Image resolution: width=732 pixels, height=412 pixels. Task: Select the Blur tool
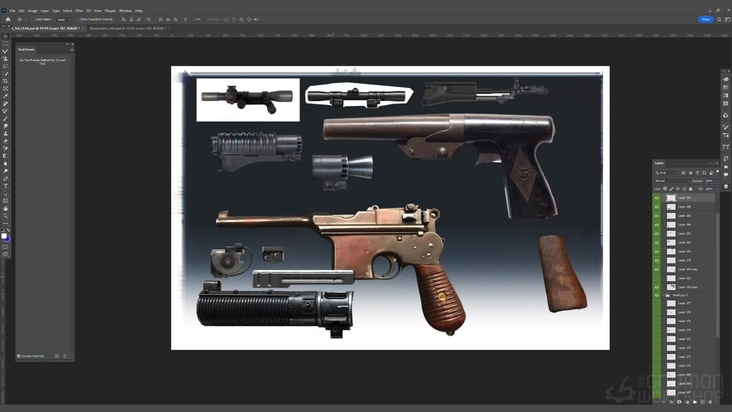pyautogui.click(x=6, y=163)
